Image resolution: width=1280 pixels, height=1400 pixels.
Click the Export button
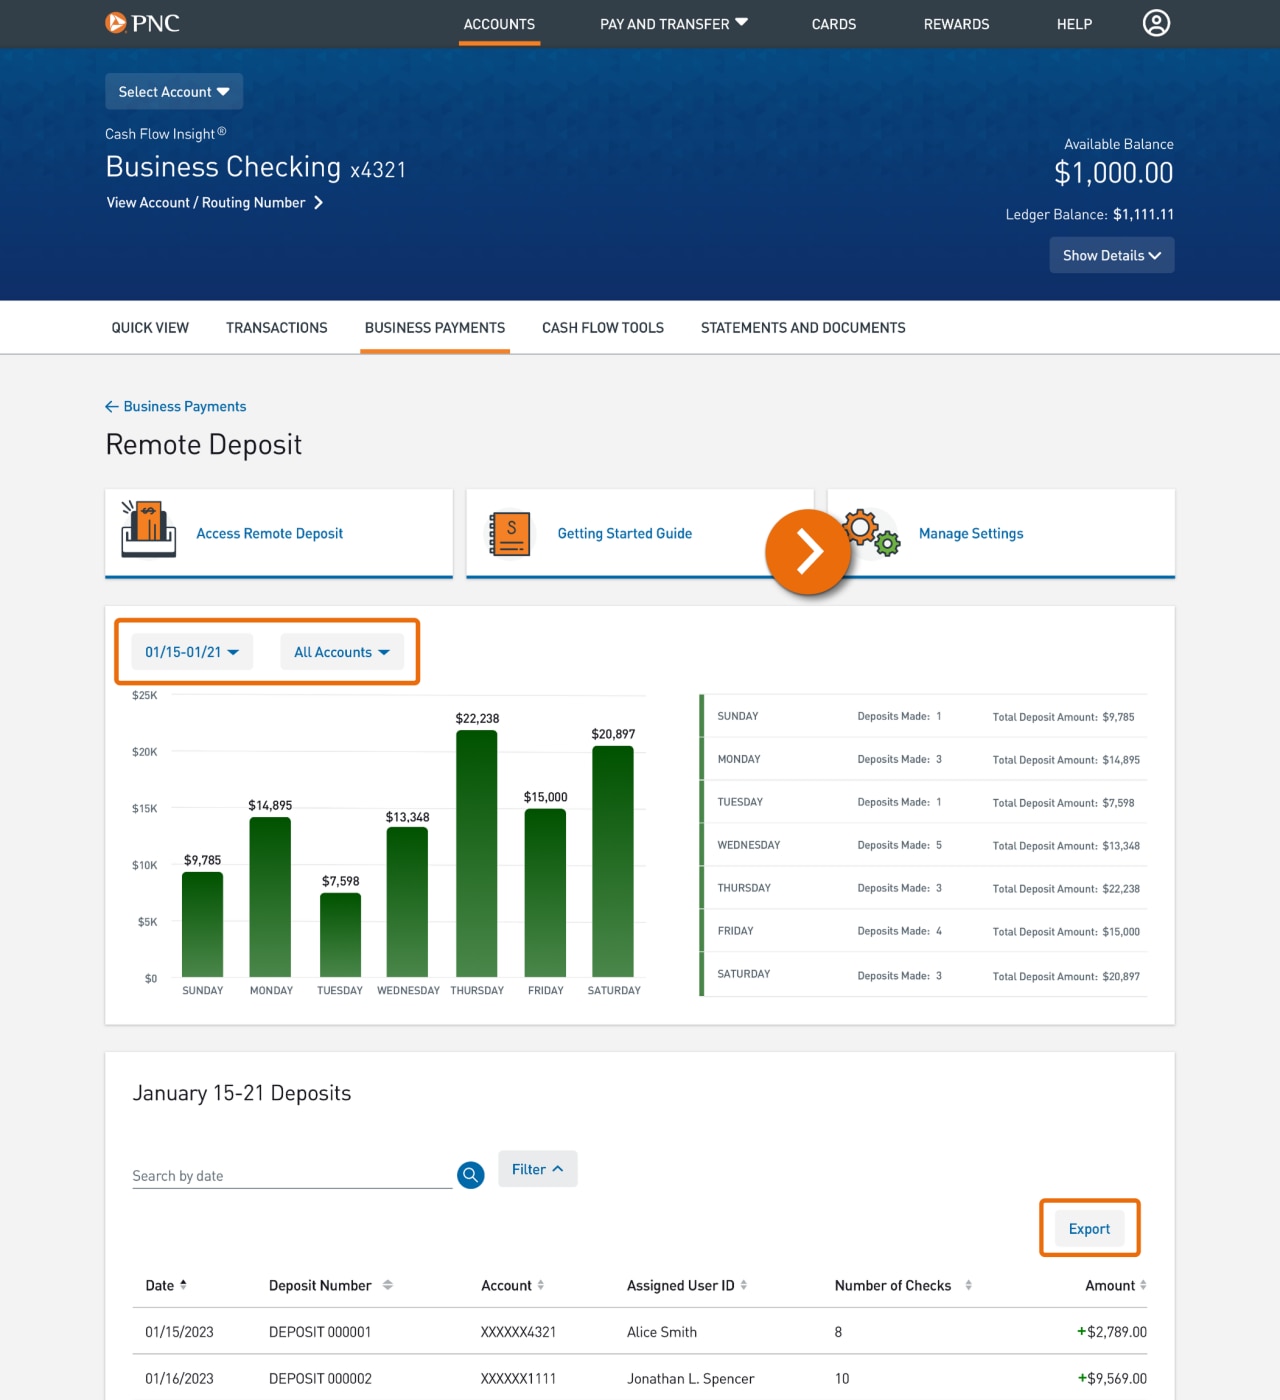(1089, 1228)
